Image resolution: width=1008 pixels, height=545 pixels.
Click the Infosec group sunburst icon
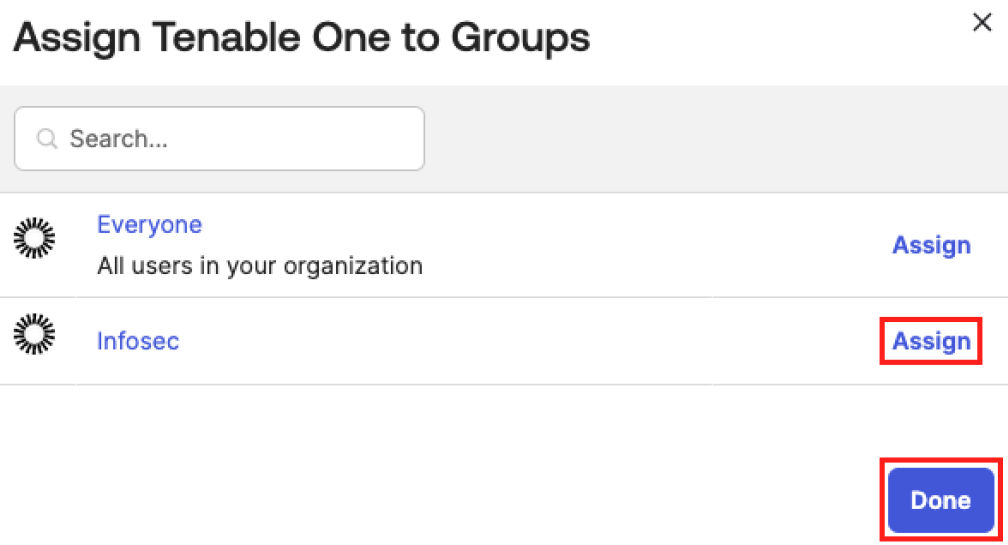click(x=34, y=334)
